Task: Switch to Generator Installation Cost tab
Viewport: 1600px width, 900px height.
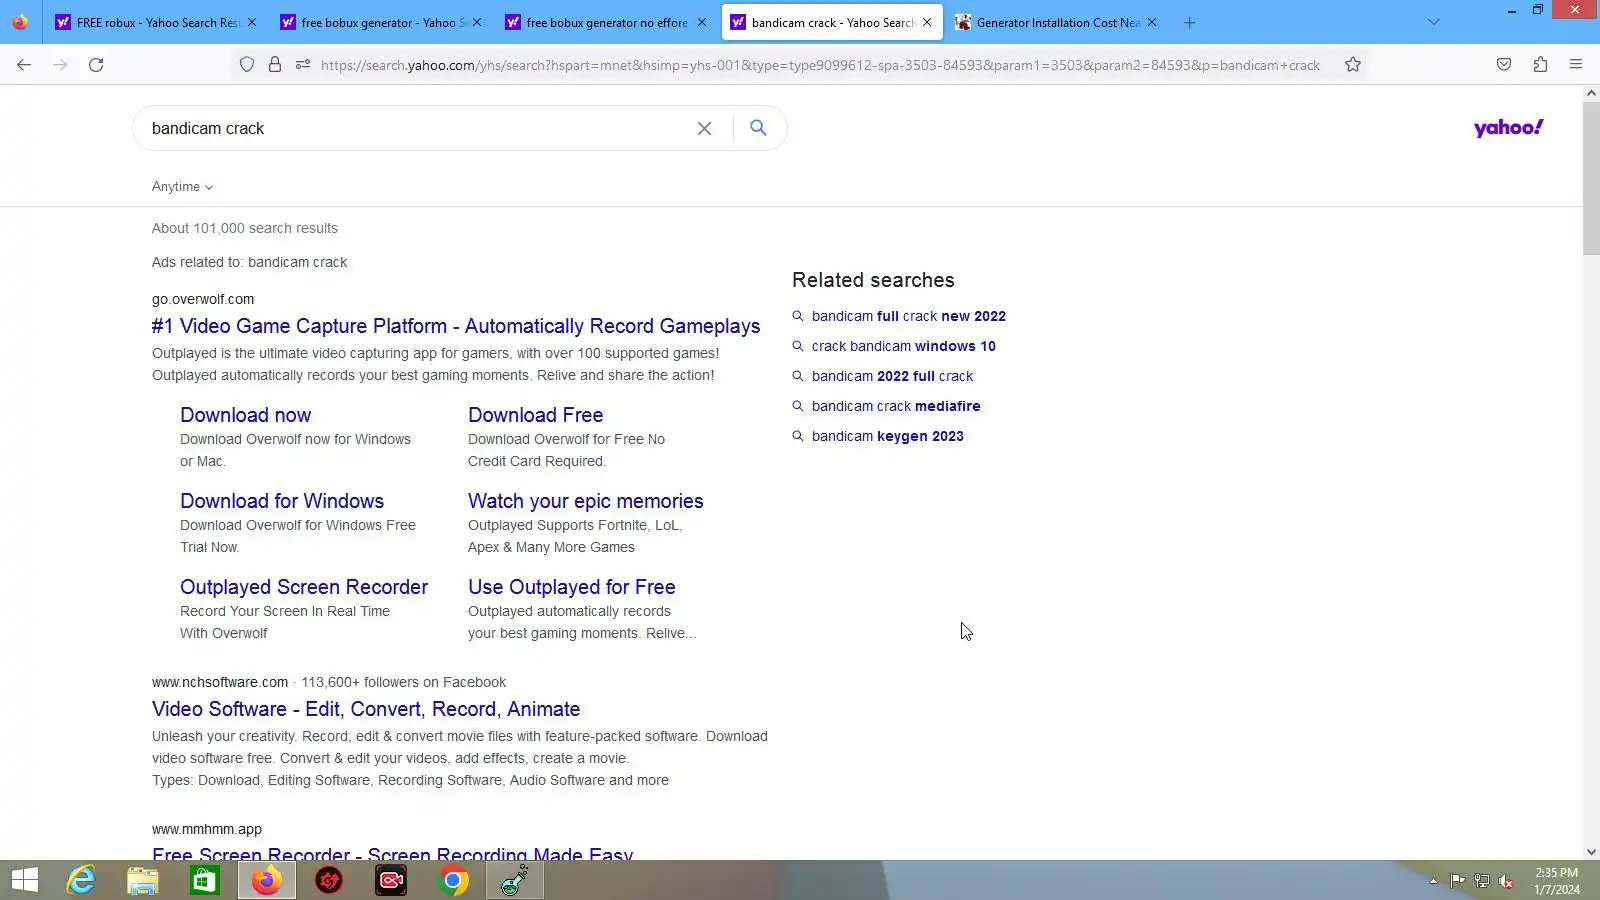Action: 1055,22
